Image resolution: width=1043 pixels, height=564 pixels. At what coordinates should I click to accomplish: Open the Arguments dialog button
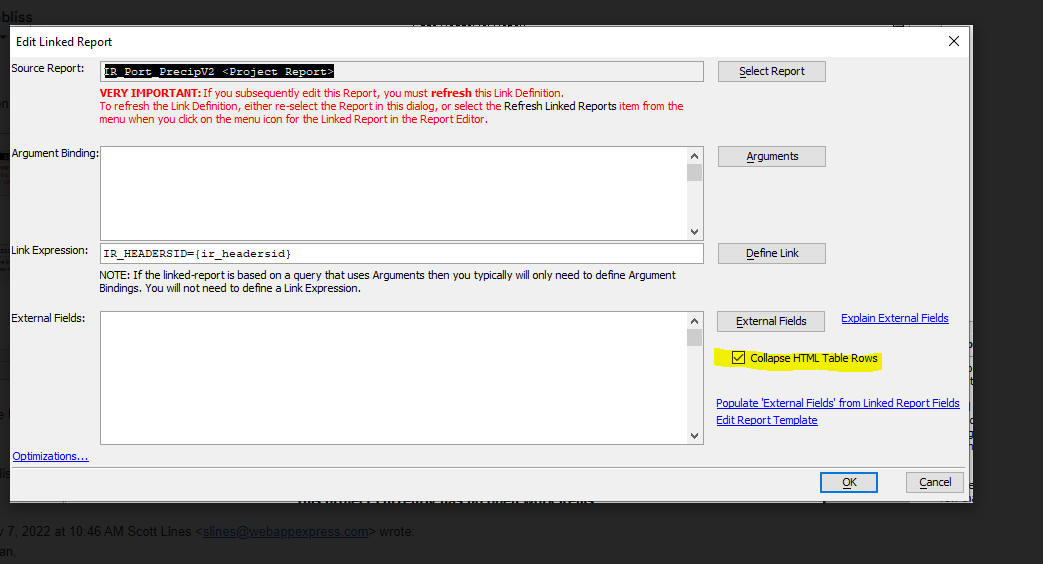point(772,156)
